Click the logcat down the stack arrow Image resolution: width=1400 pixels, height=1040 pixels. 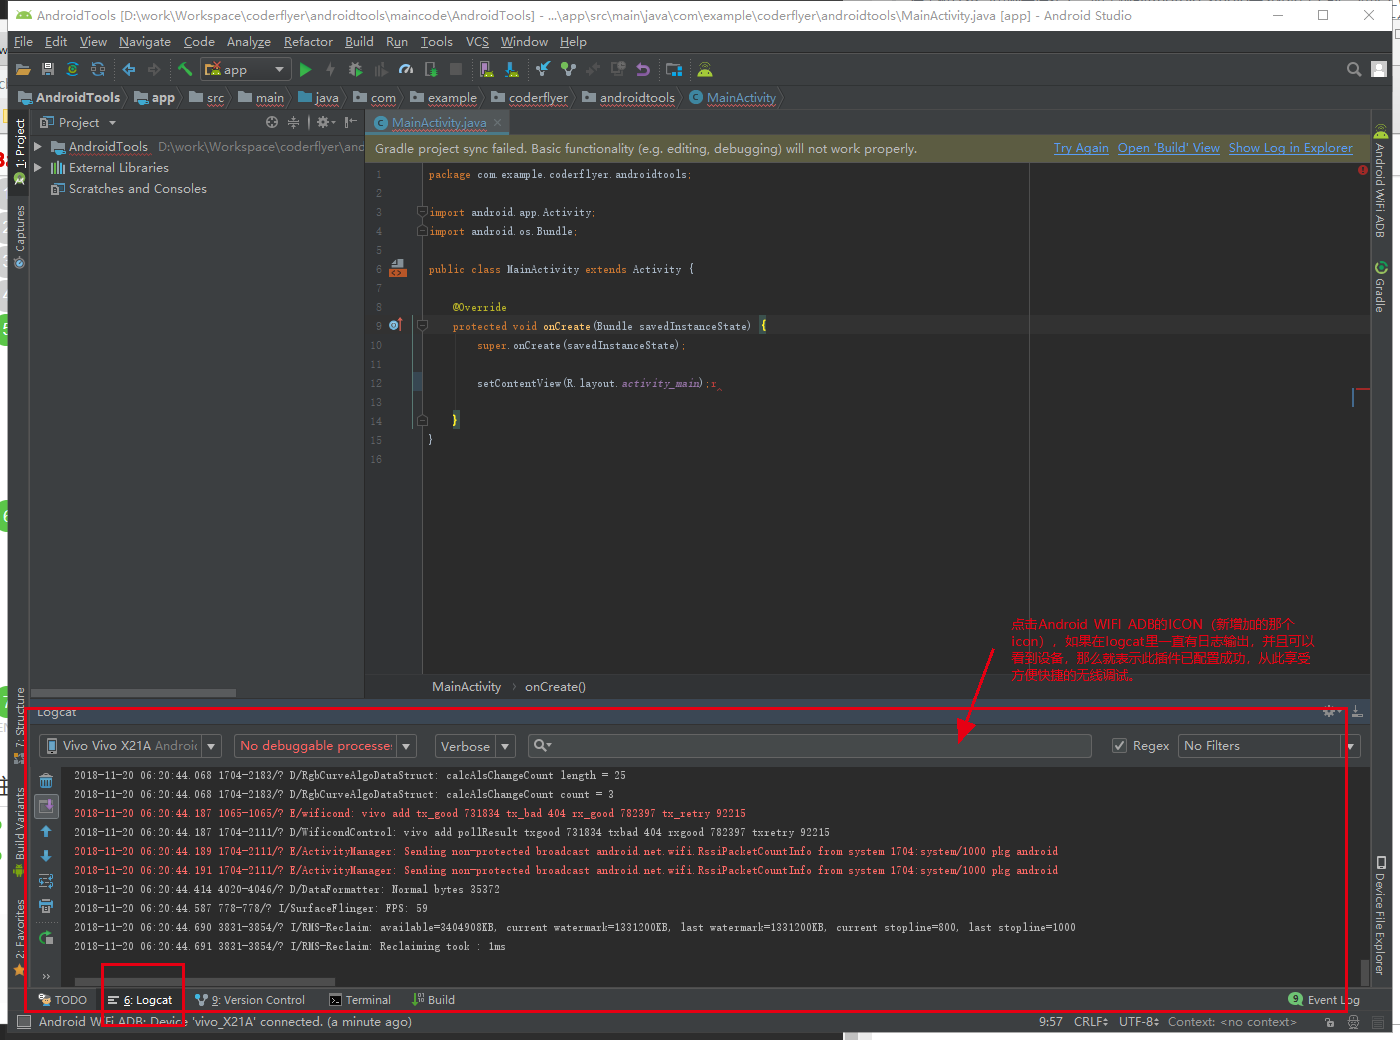point(46,856)
